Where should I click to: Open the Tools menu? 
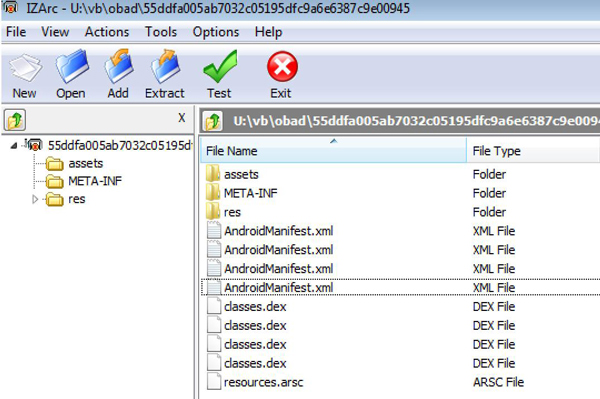click(x=161, y=32)
